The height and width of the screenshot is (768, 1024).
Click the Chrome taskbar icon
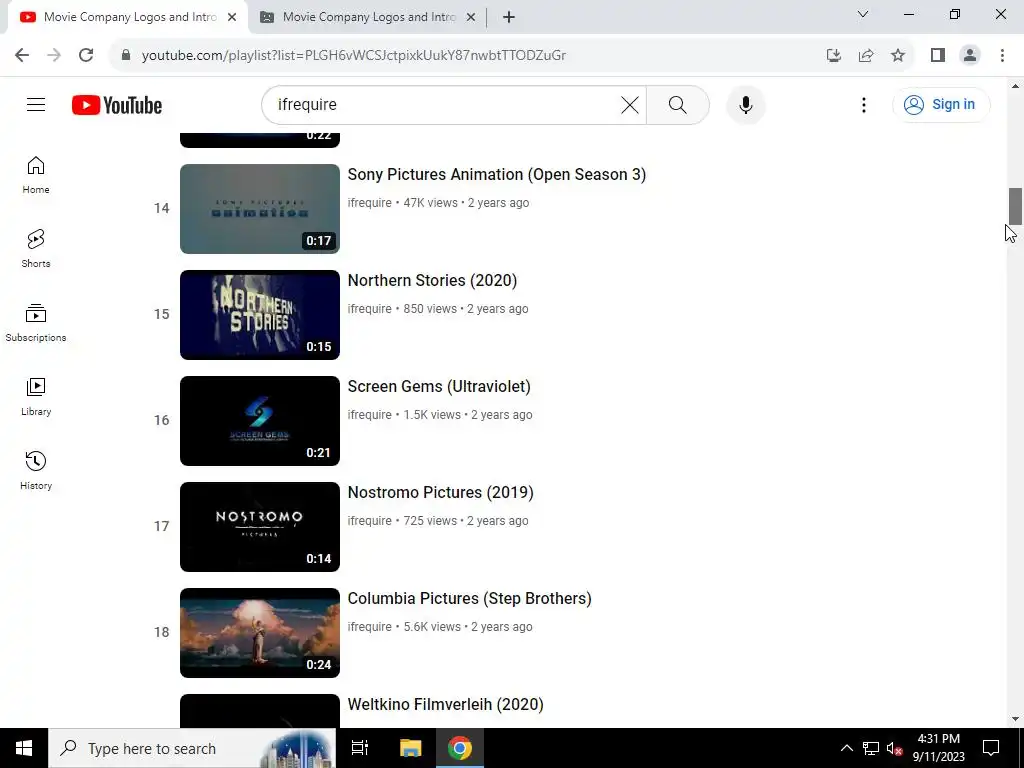pyautogui.click(x=460, y=748)
